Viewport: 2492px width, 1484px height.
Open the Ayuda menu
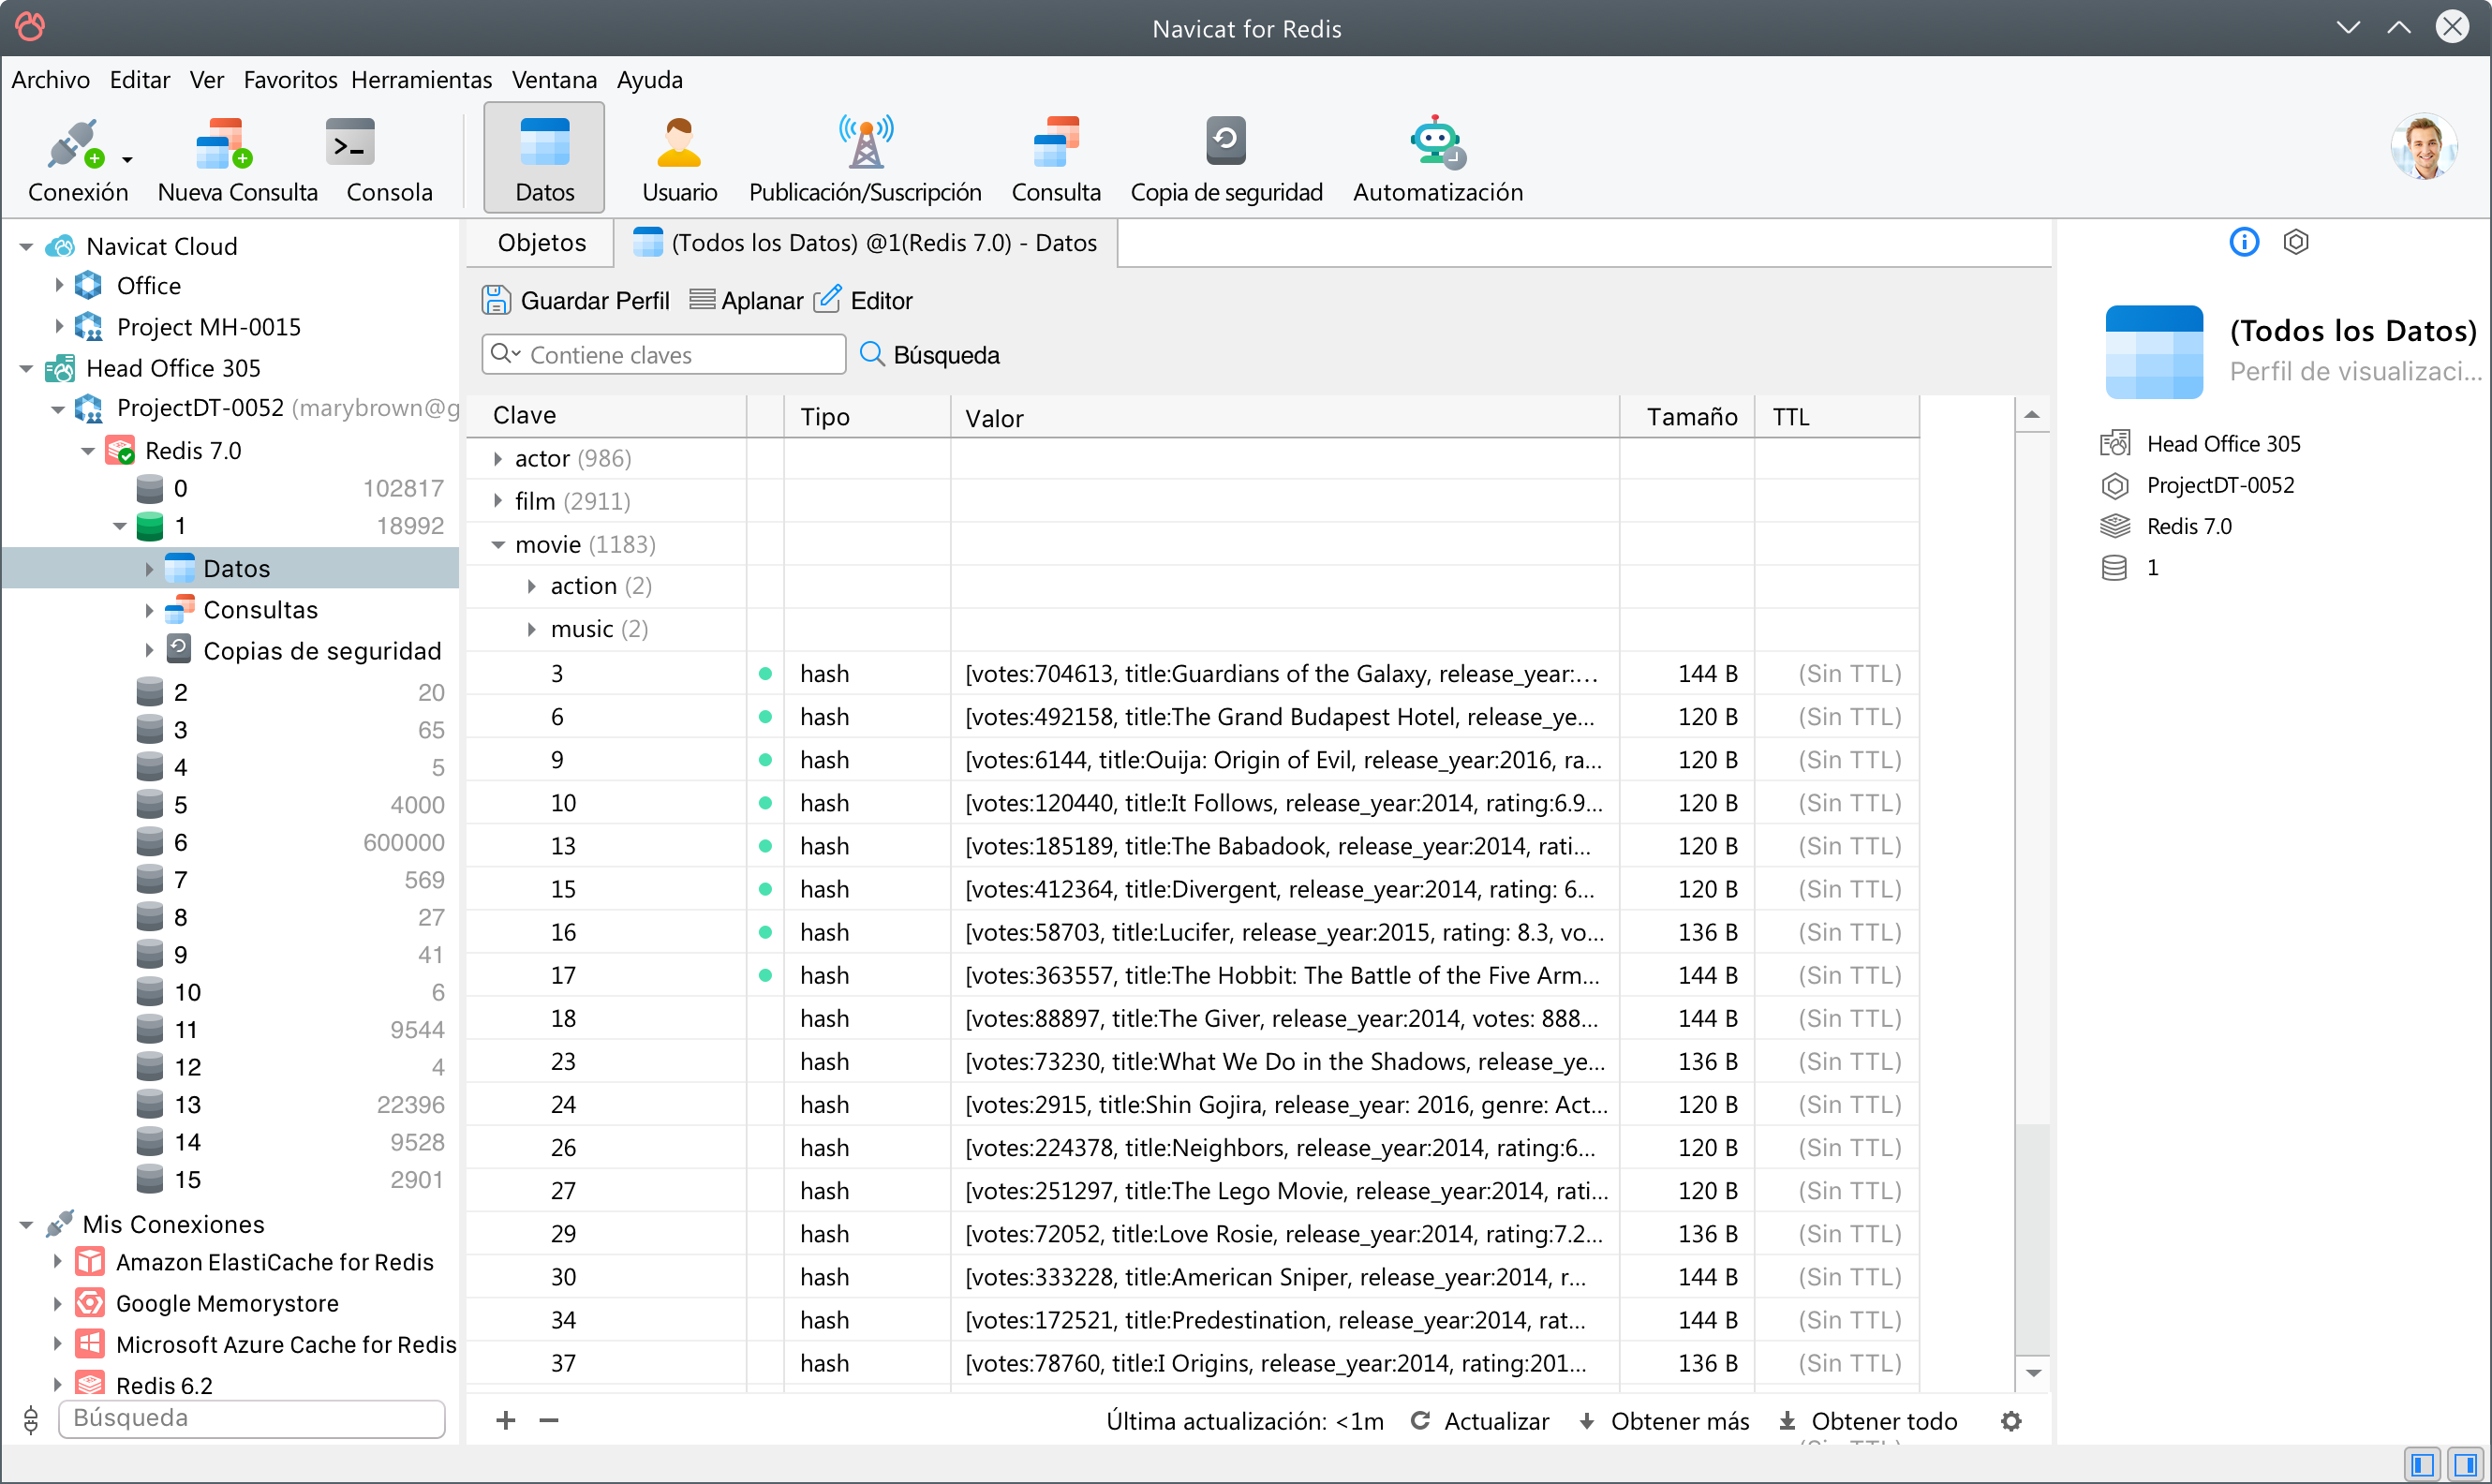[650, 79]
